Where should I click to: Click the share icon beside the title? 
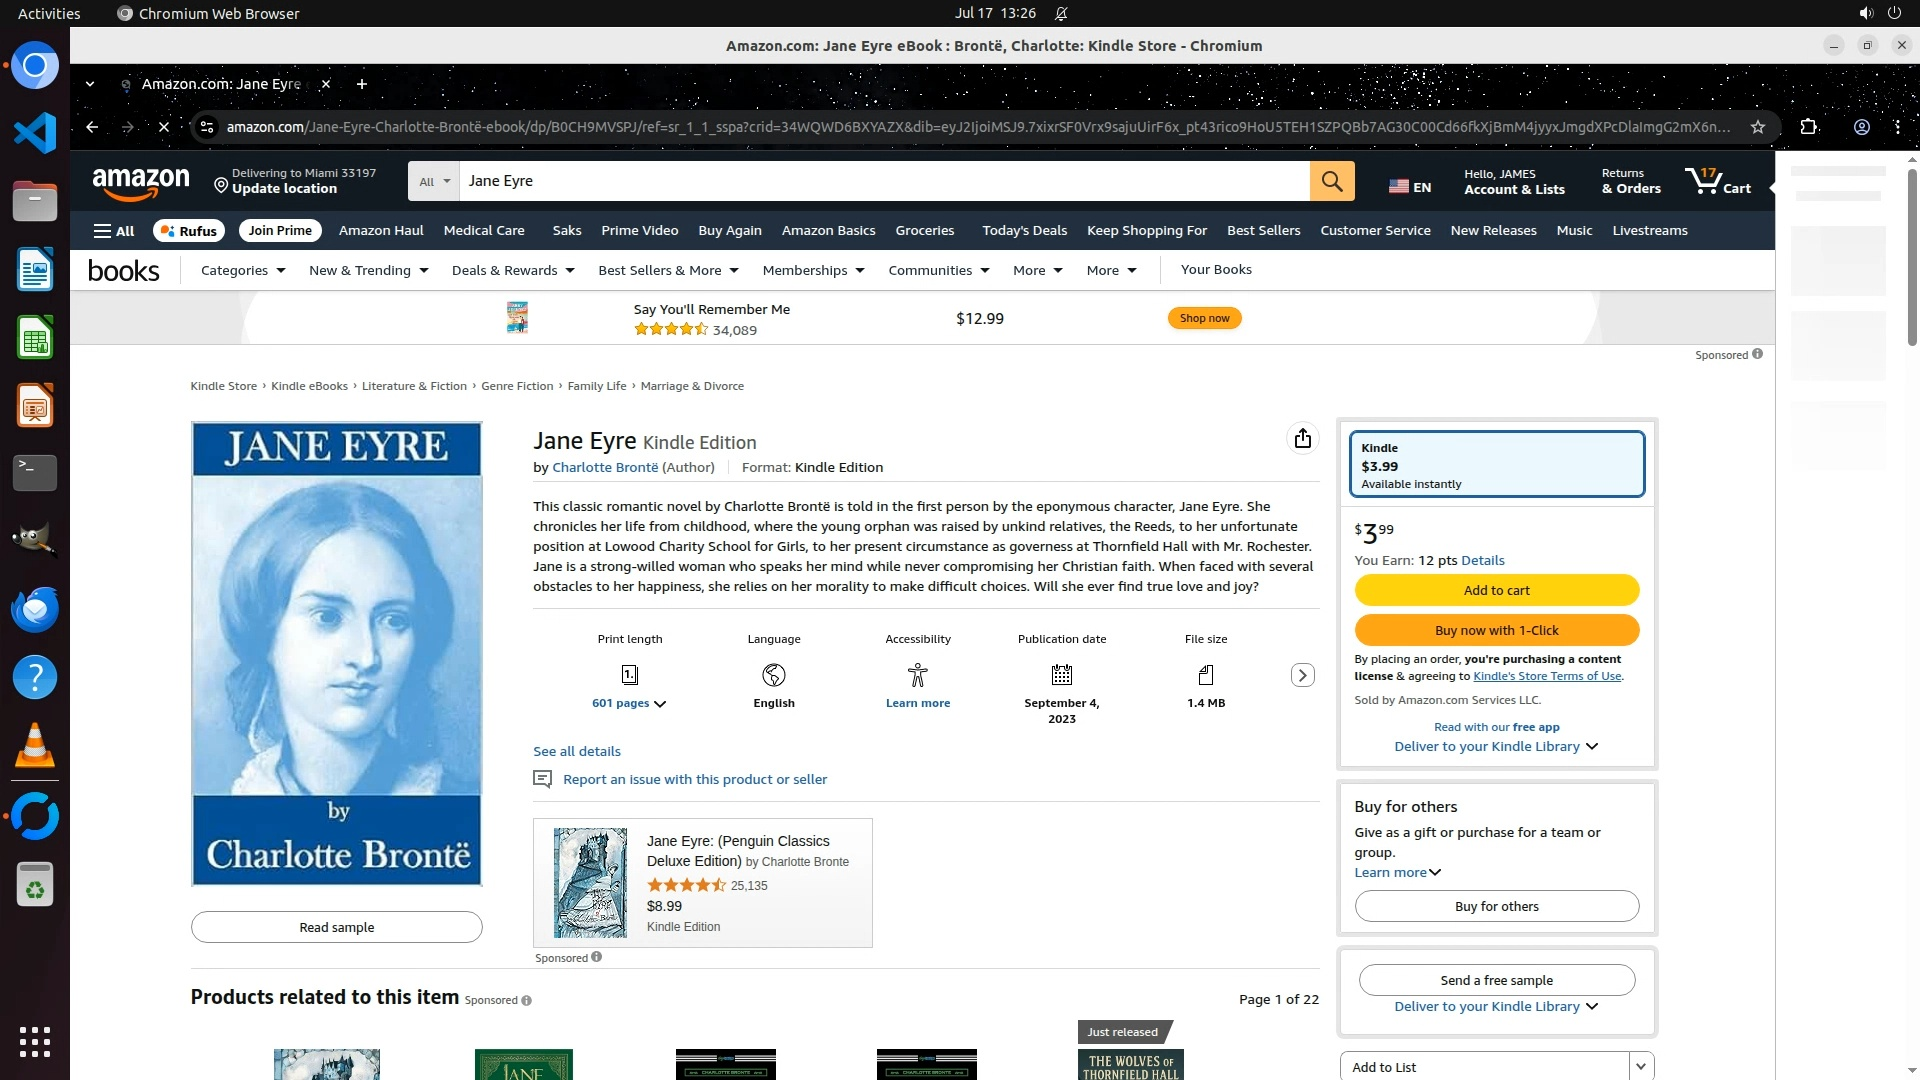[x=1302, y=439]
